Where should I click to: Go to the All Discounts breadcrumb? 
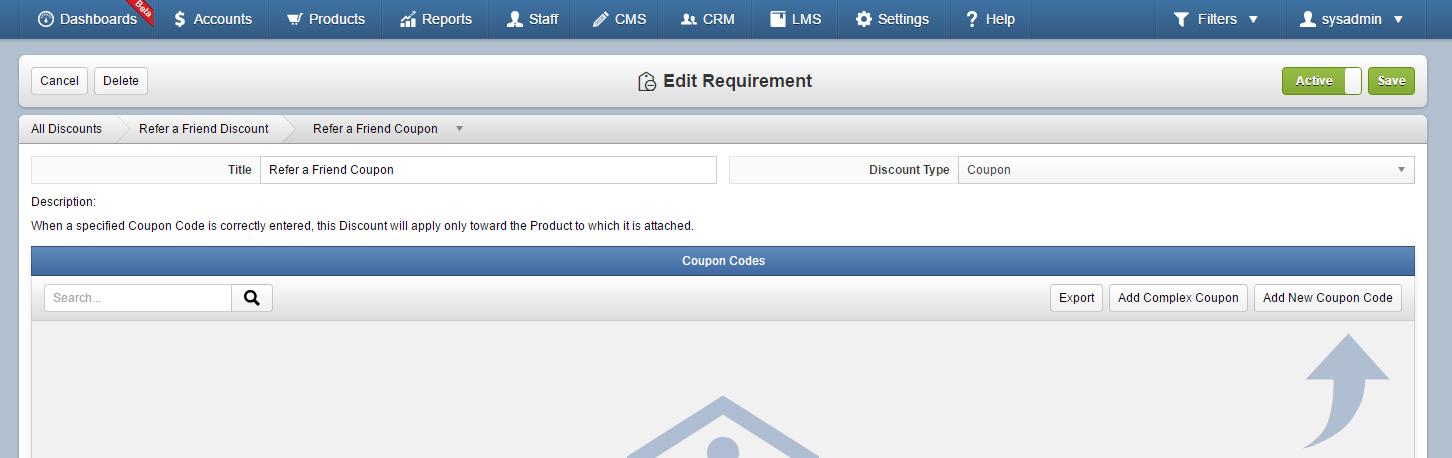point(66,129)
